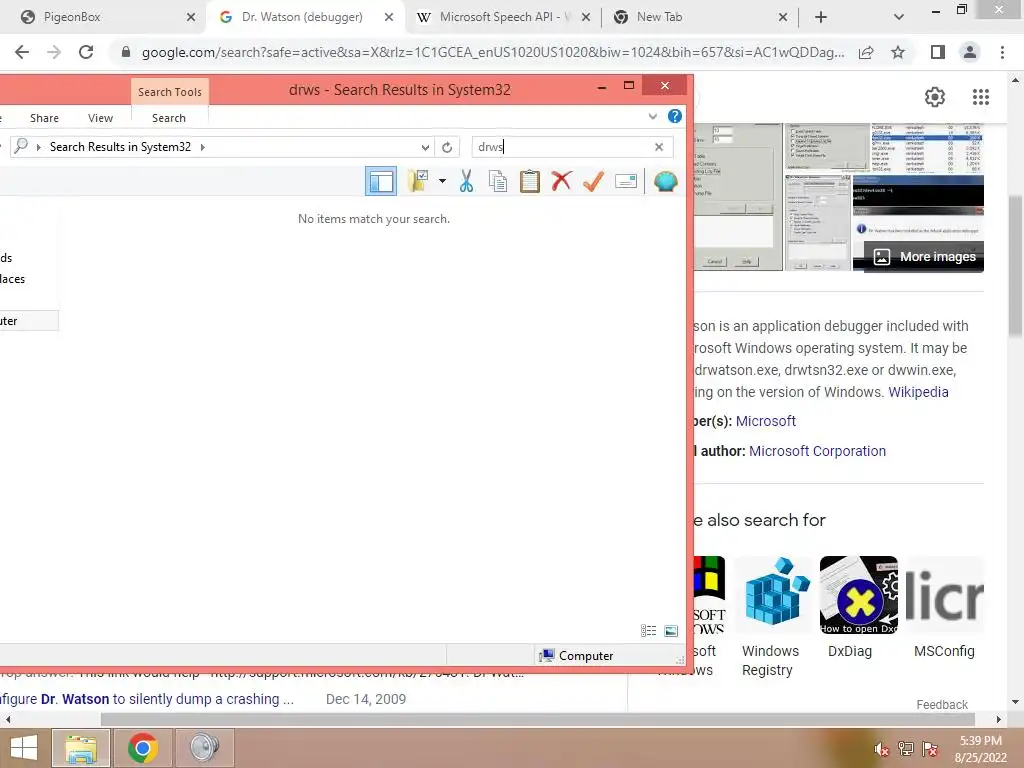Switch to the PigeonBox browser tab

pos(104,17)
